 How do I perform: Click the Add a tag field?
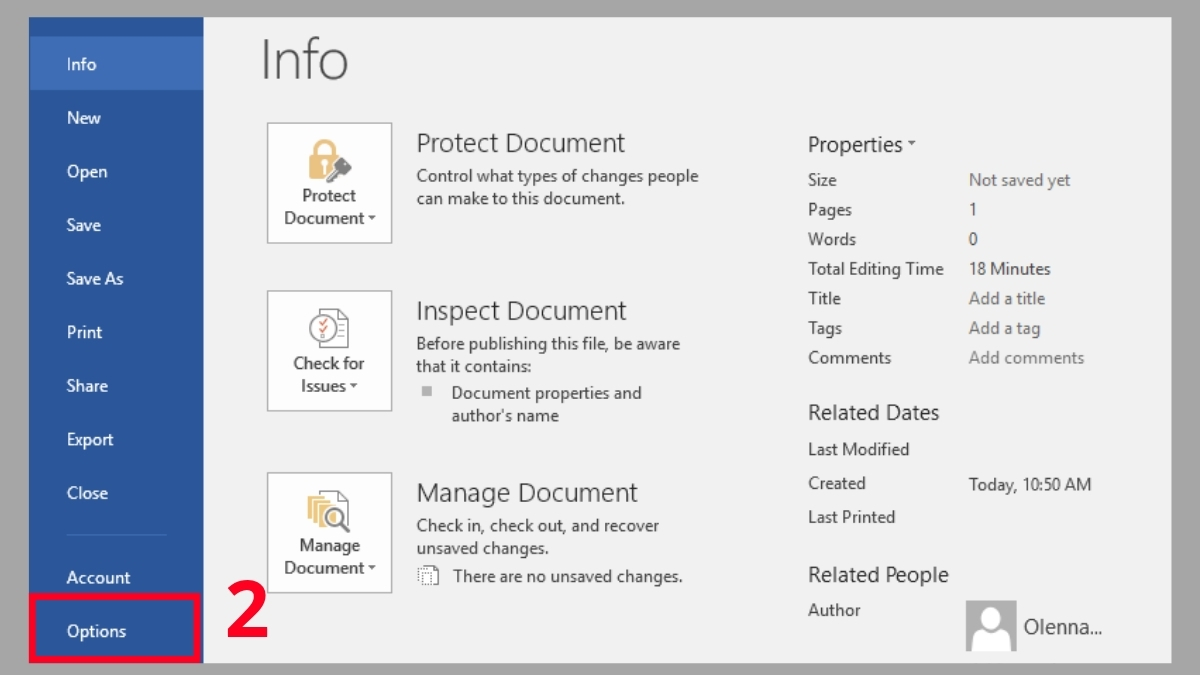1004,328
